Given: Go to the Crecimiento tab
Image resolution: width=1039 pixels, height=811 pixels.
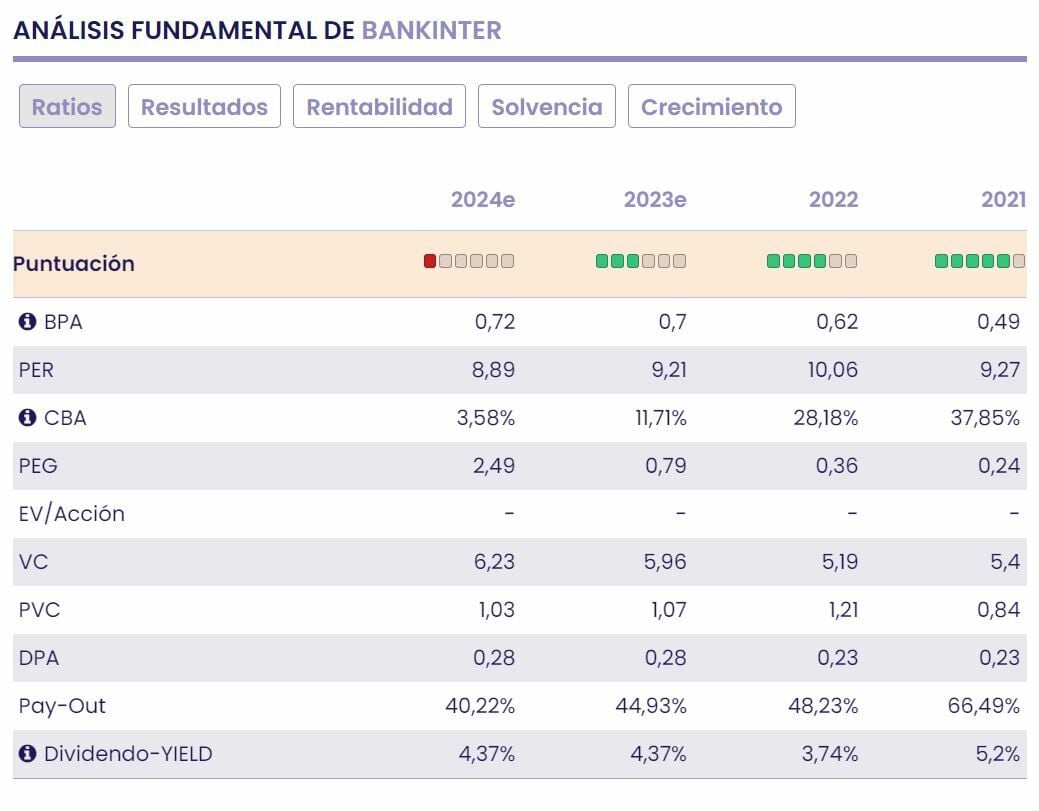Looking at the screenshot, I should (711, 107).
